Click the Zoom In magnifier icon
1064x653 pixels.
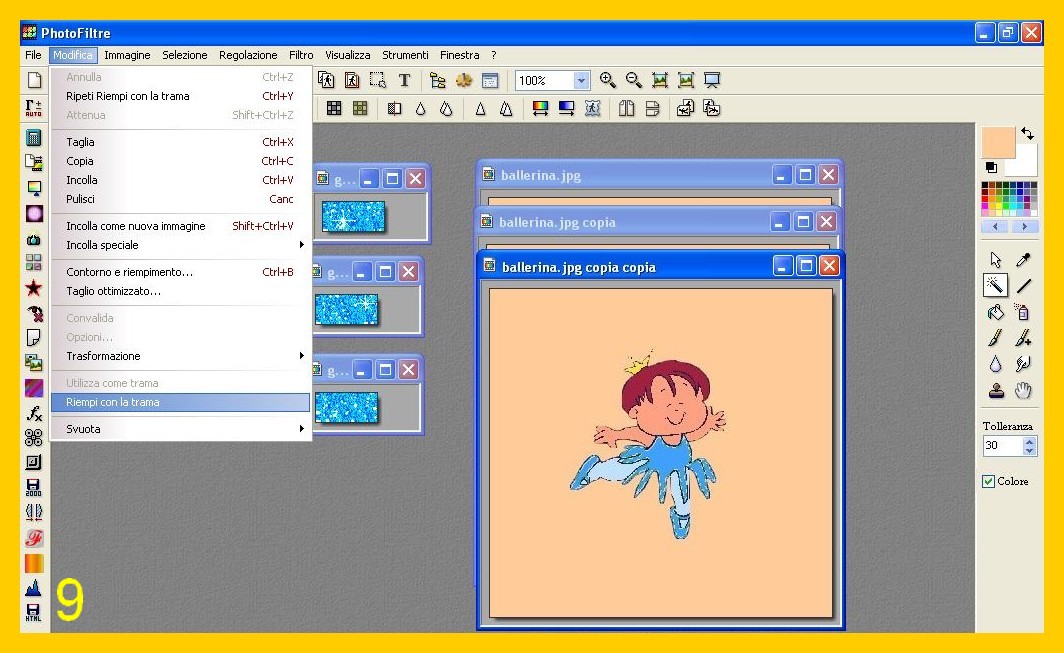pyautogui.click(x=607, y=81)
